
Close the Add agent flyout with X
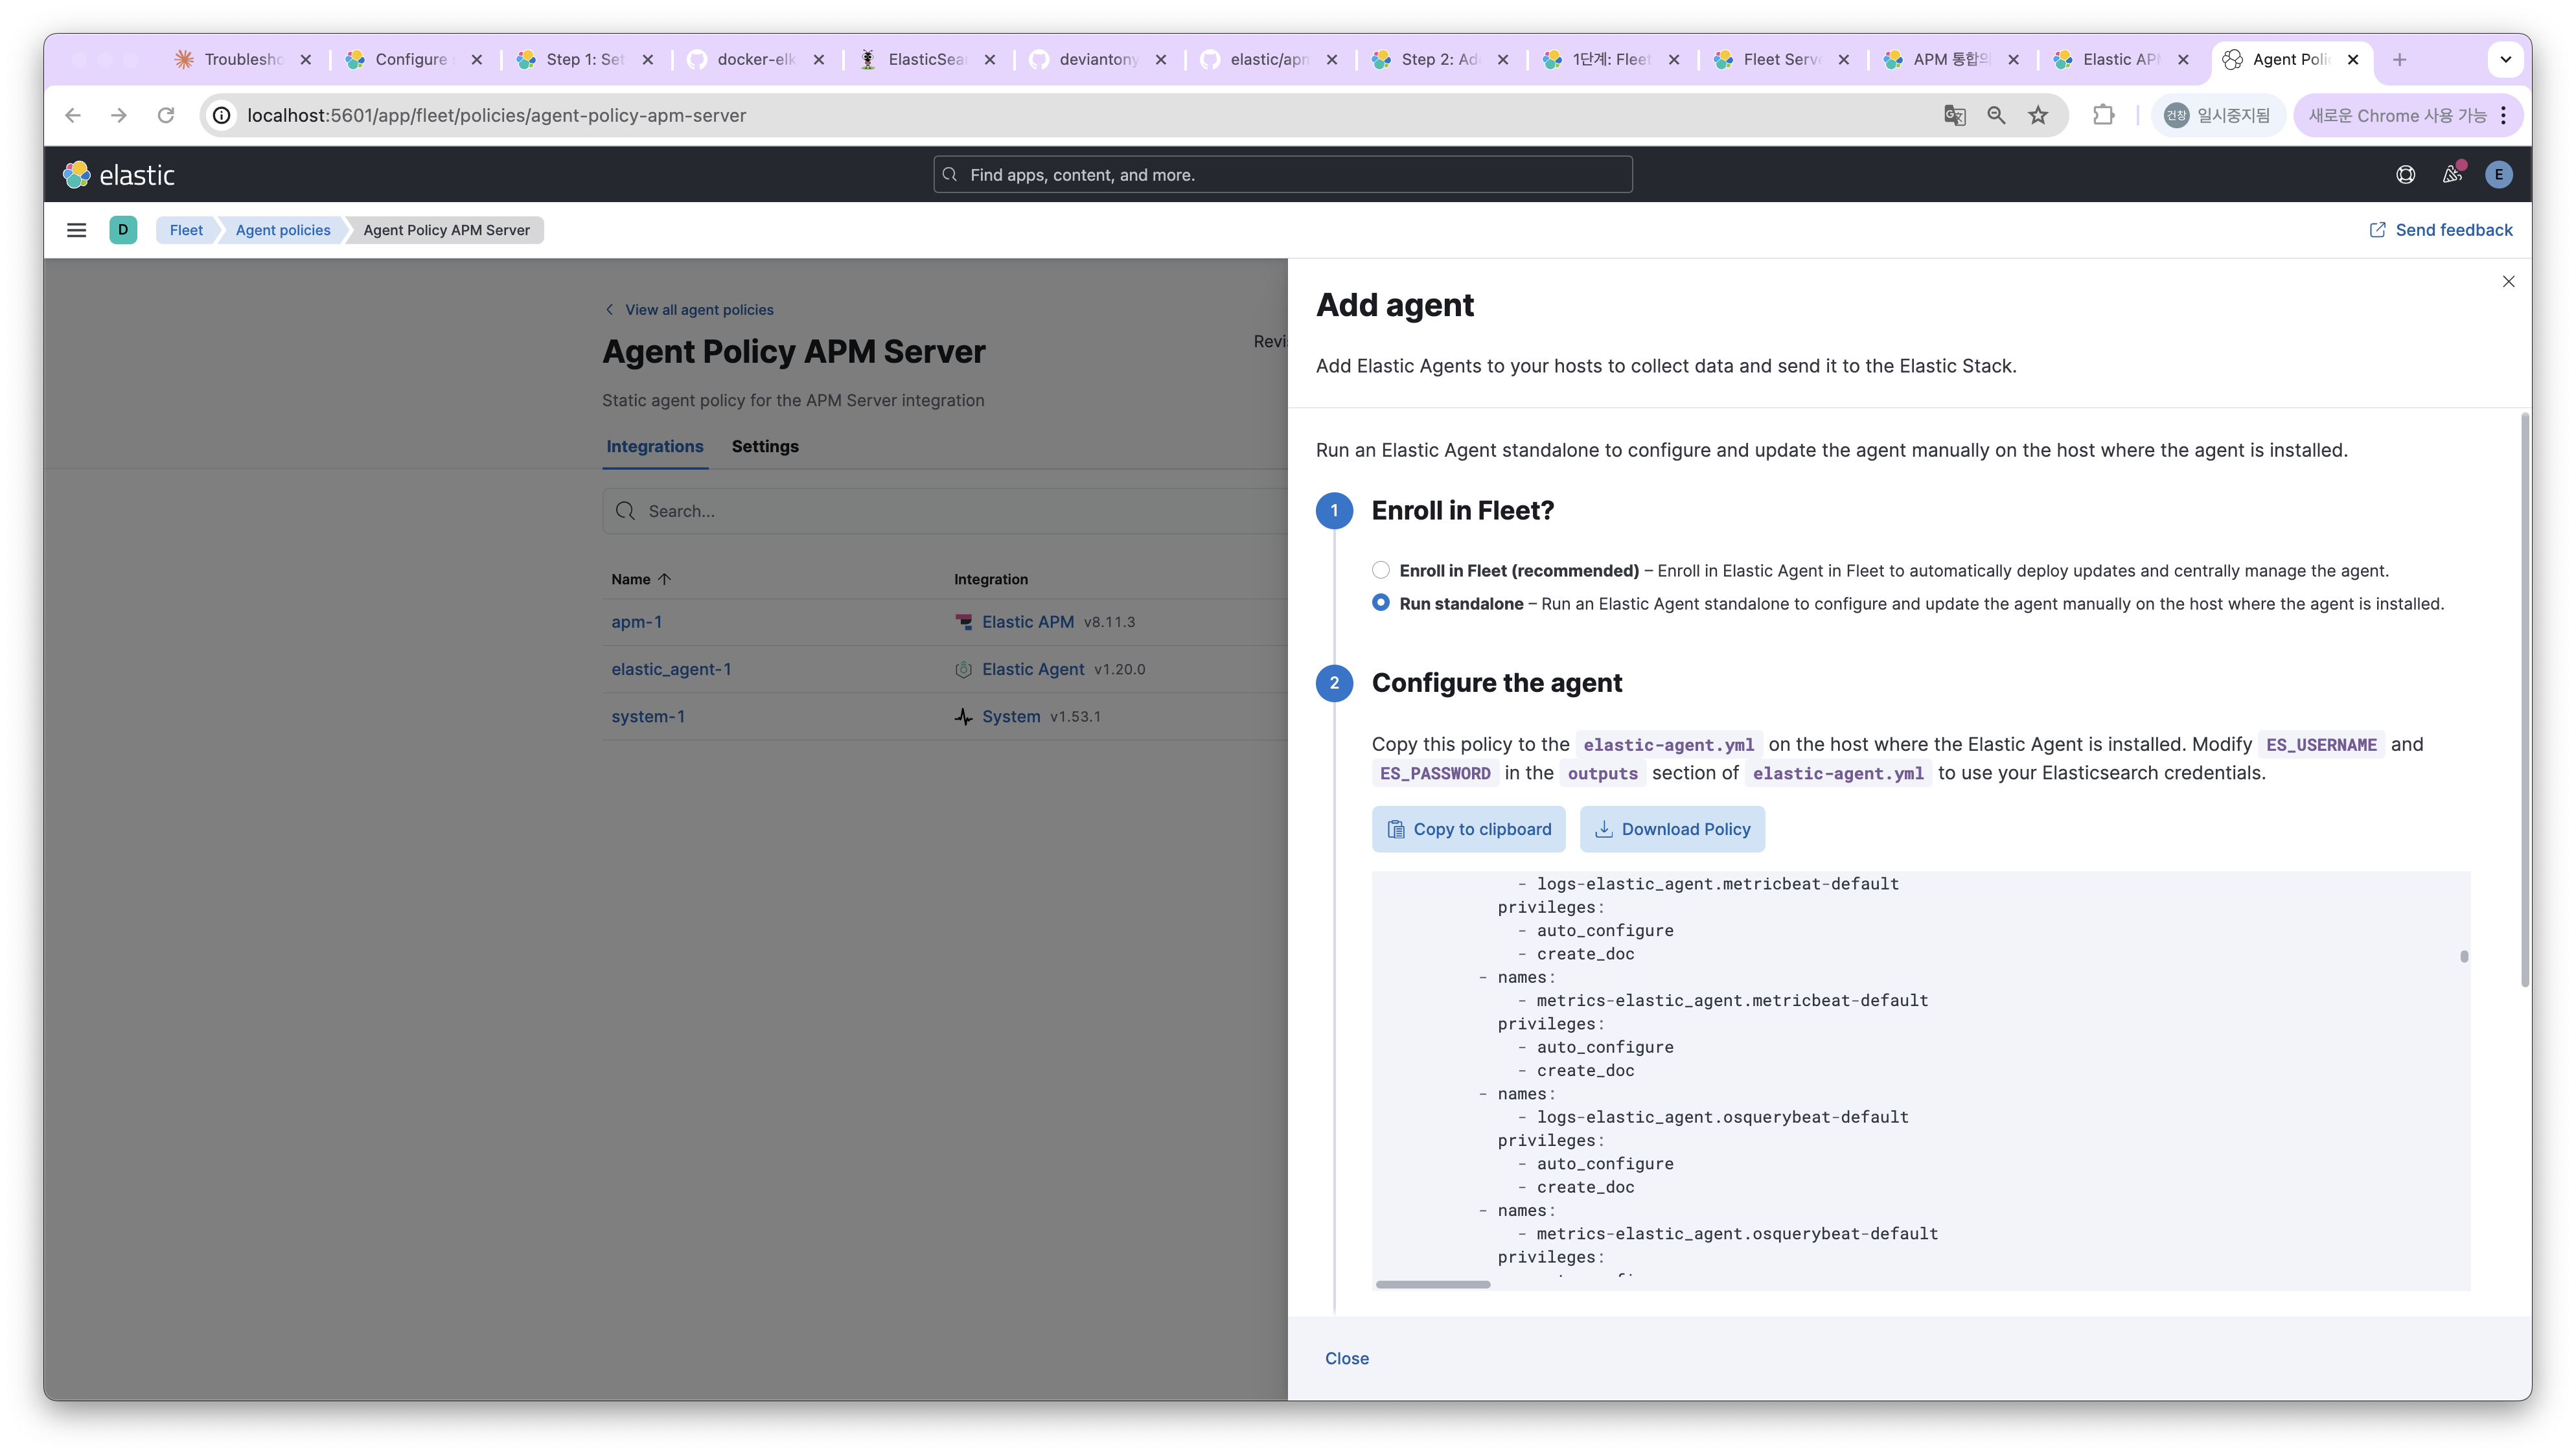point(2508,282)
